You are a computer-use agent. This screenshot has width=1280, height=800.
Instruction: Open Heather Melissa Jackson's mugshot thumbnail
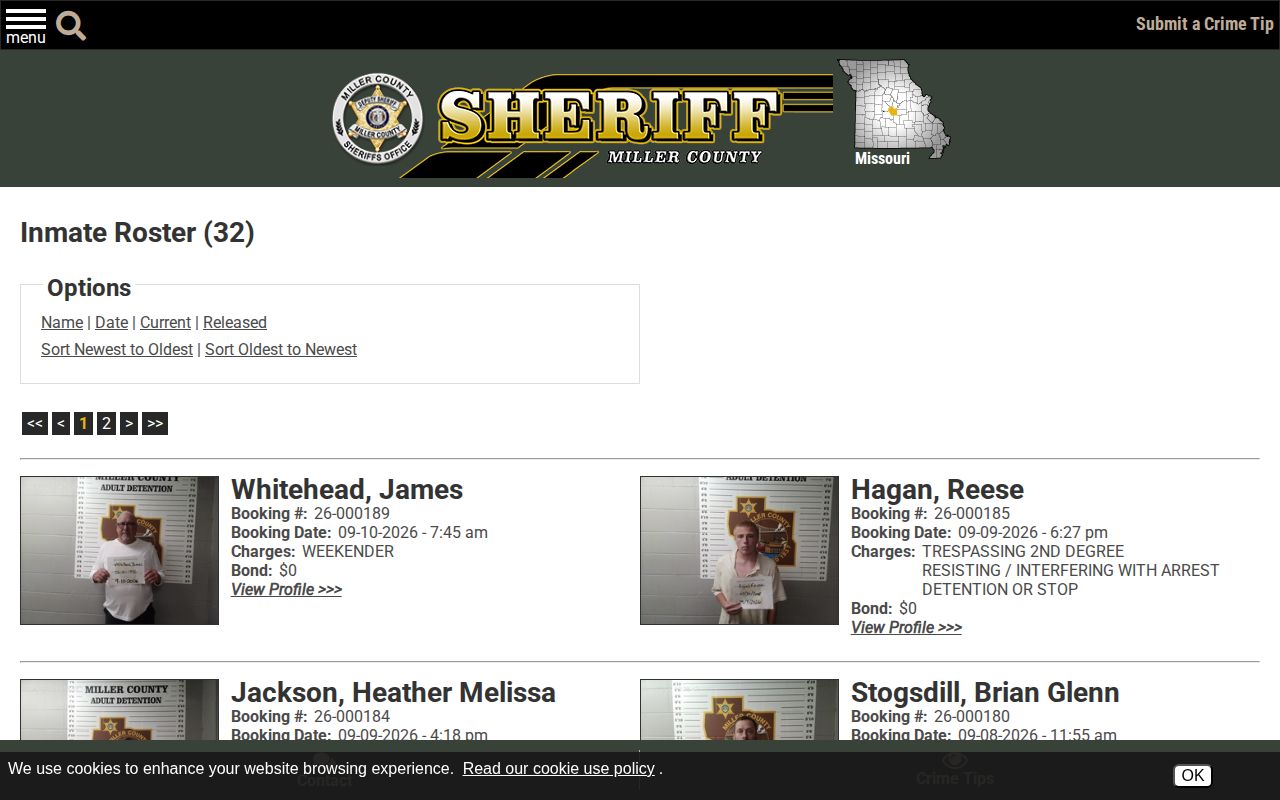click(x=119, y=710)
